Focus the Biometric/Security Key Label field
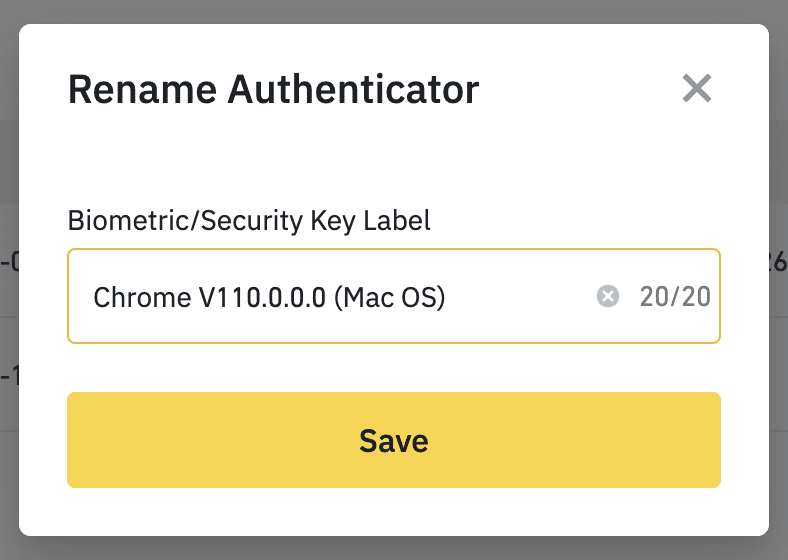 340,297
